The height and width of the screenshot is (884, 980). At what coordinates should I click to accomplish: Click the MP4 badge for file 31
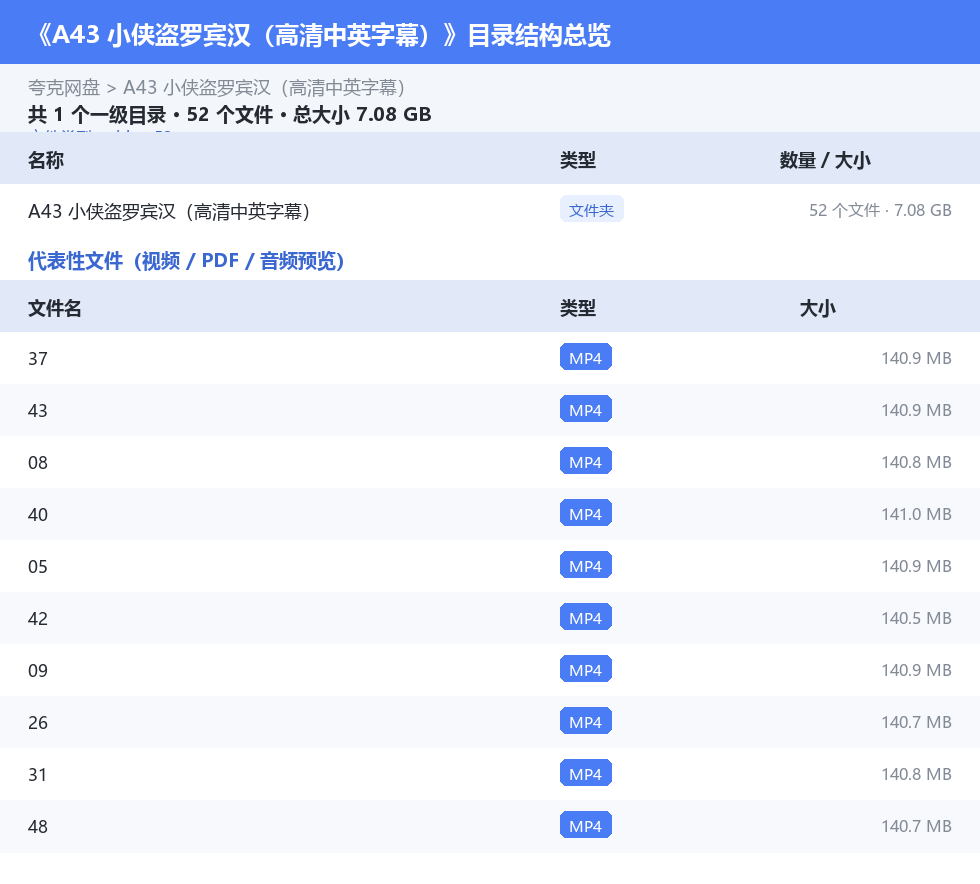pos(586,773)
